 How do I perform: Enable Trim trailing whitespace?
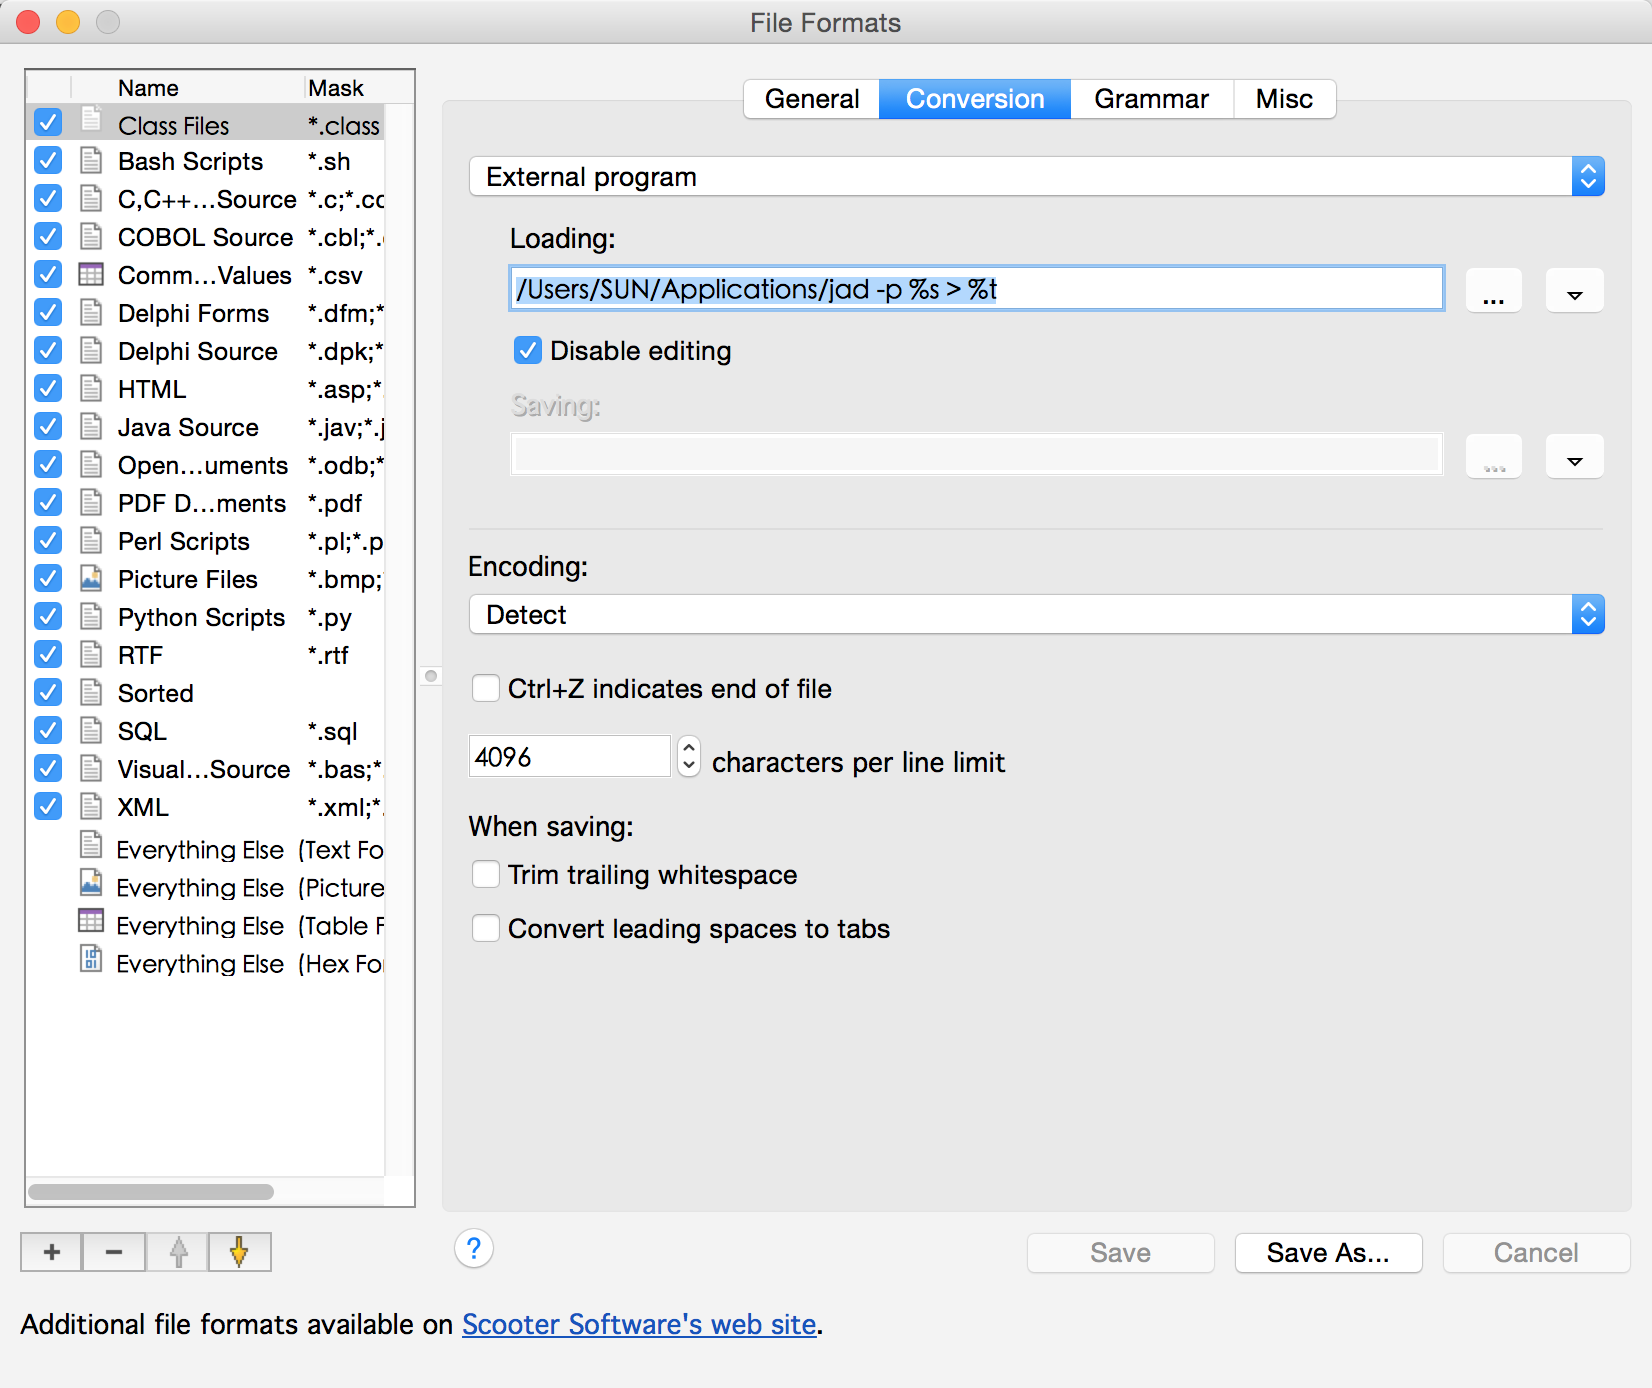pos(486,875)
